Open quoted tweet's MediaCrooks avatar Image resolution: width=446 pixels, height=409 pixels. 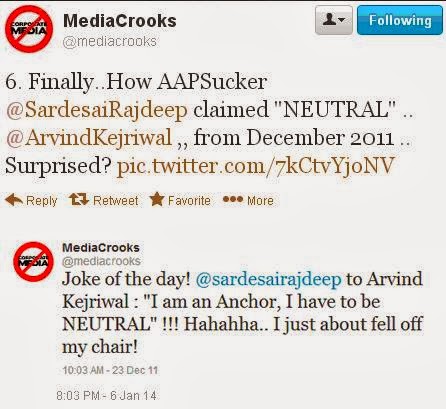33,262
